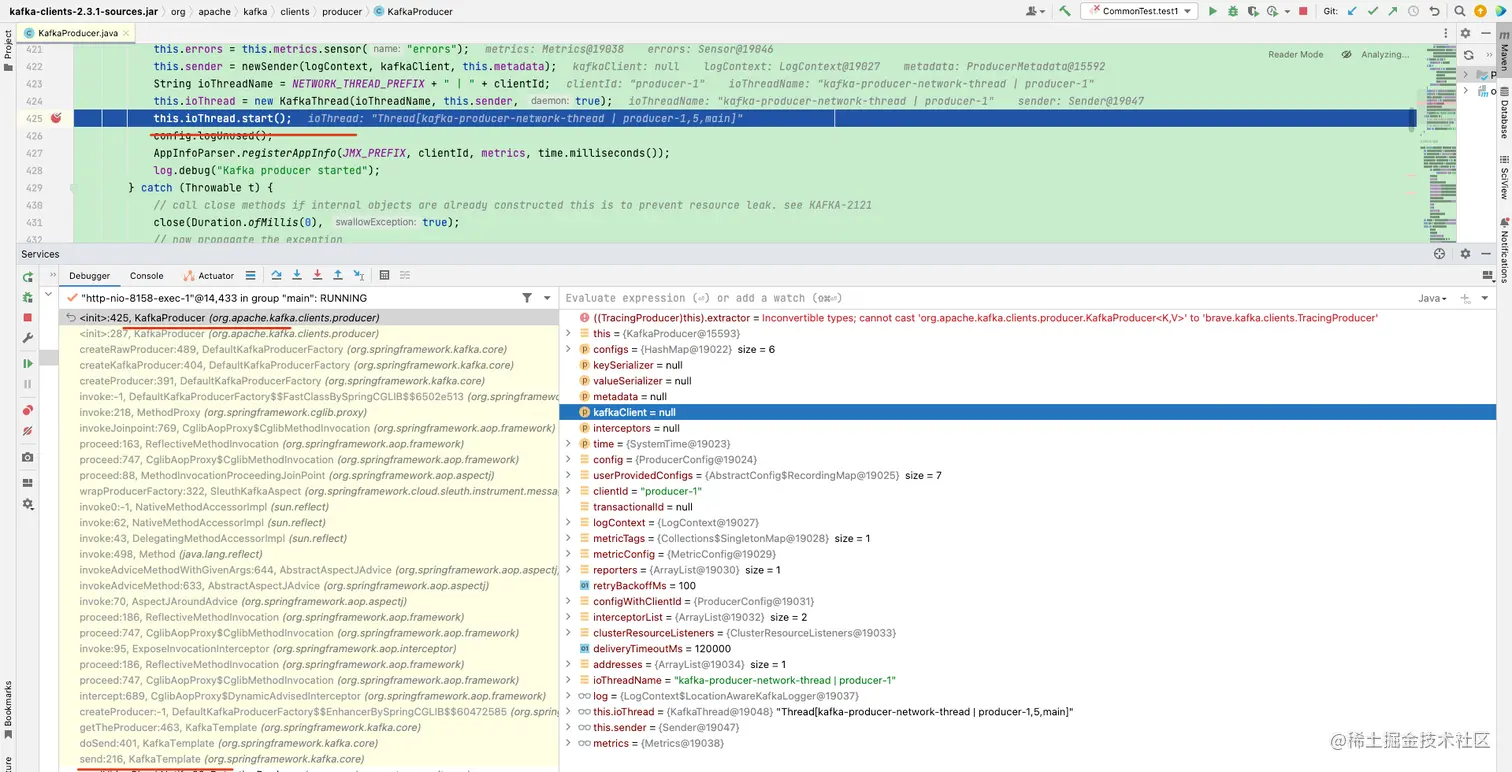1512x772 pixels.
Task: Reload Maven projects refresh icon
Action: coord(1469,55)
